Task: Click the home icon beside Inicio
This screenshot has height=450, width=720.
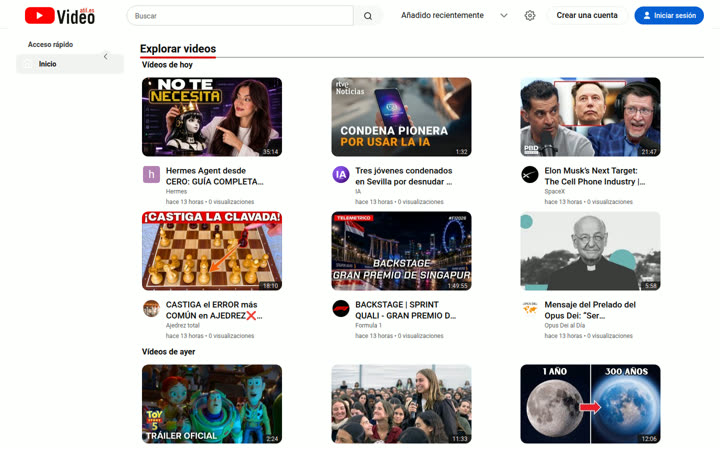Action: point(28,64)
